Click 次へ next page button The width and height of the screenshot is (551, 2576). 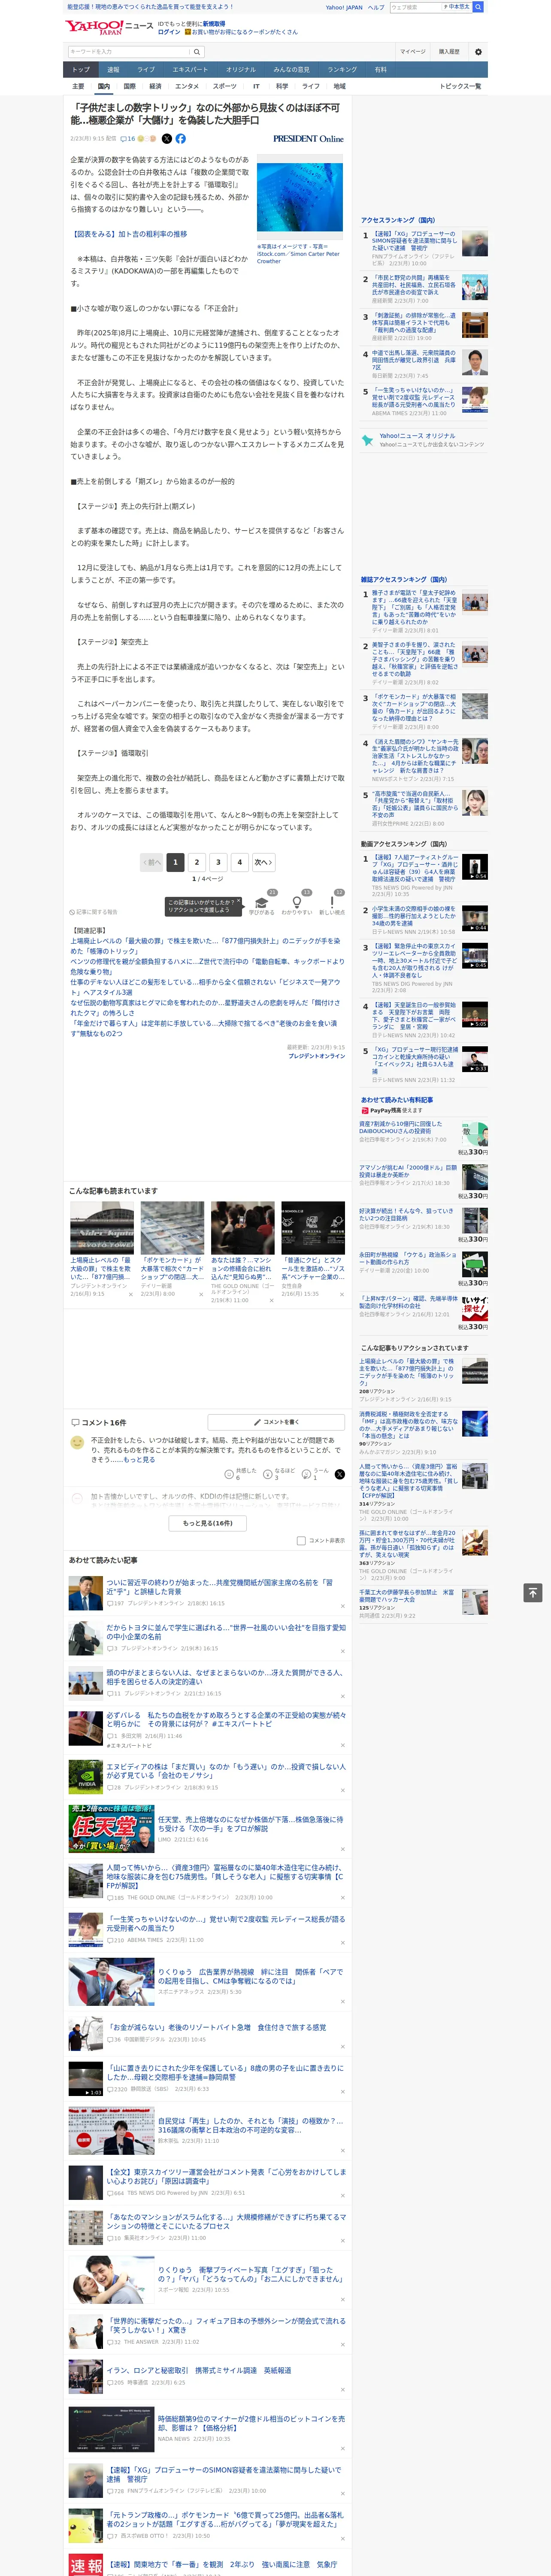pos(263,862)
